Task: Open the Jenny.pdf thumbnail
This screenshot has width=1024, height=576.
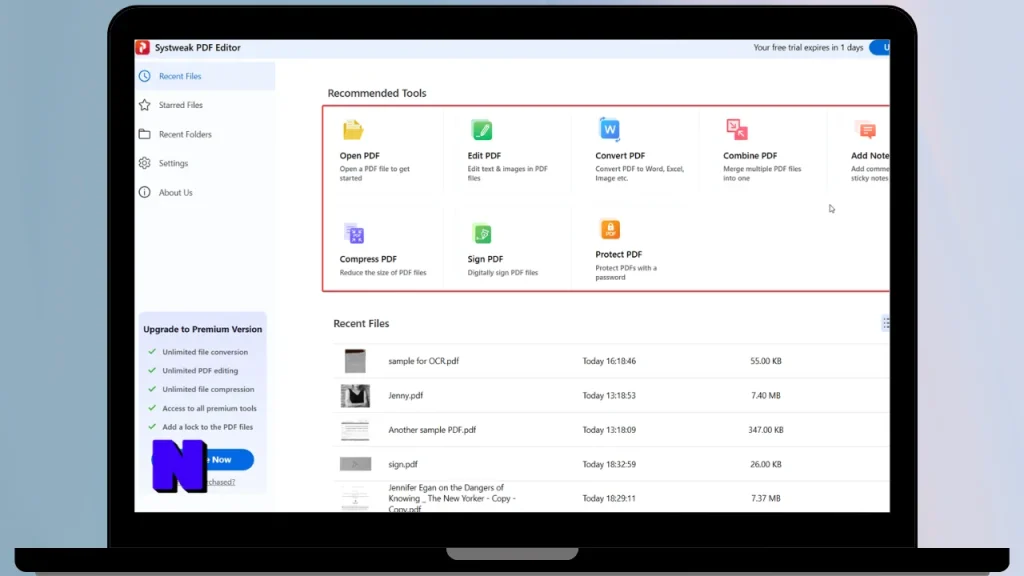Action: pyautogui.click(x=355, y=395)
